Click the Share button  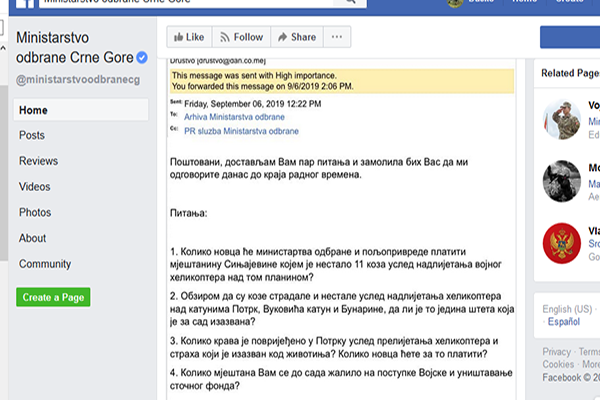[x=296, y=37]
